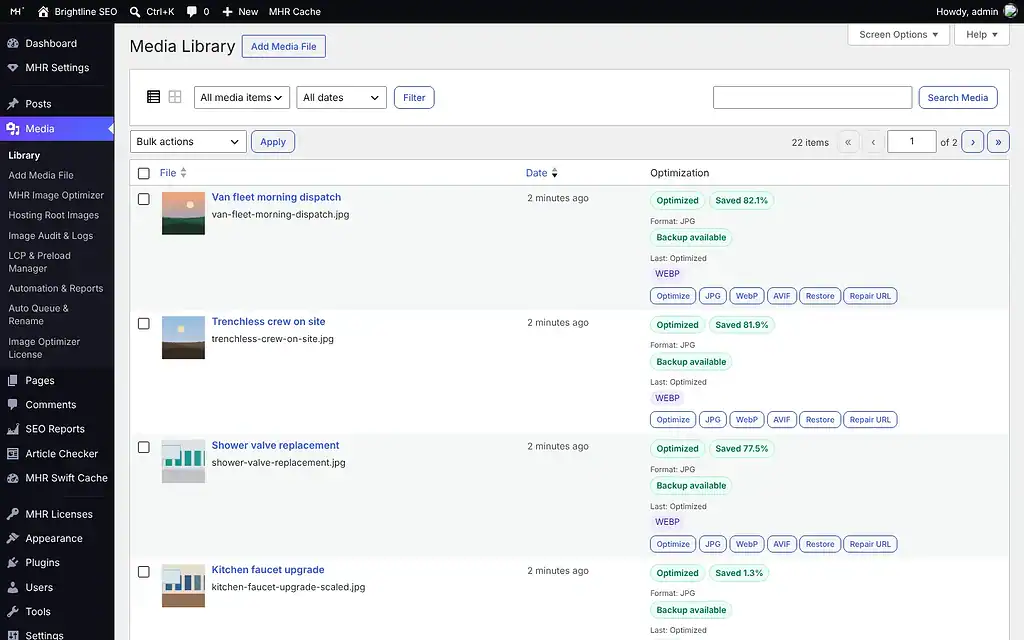Click the Appearance brush icon
Viewport: 1024px width, 640px height.
(x=12, y=538)
